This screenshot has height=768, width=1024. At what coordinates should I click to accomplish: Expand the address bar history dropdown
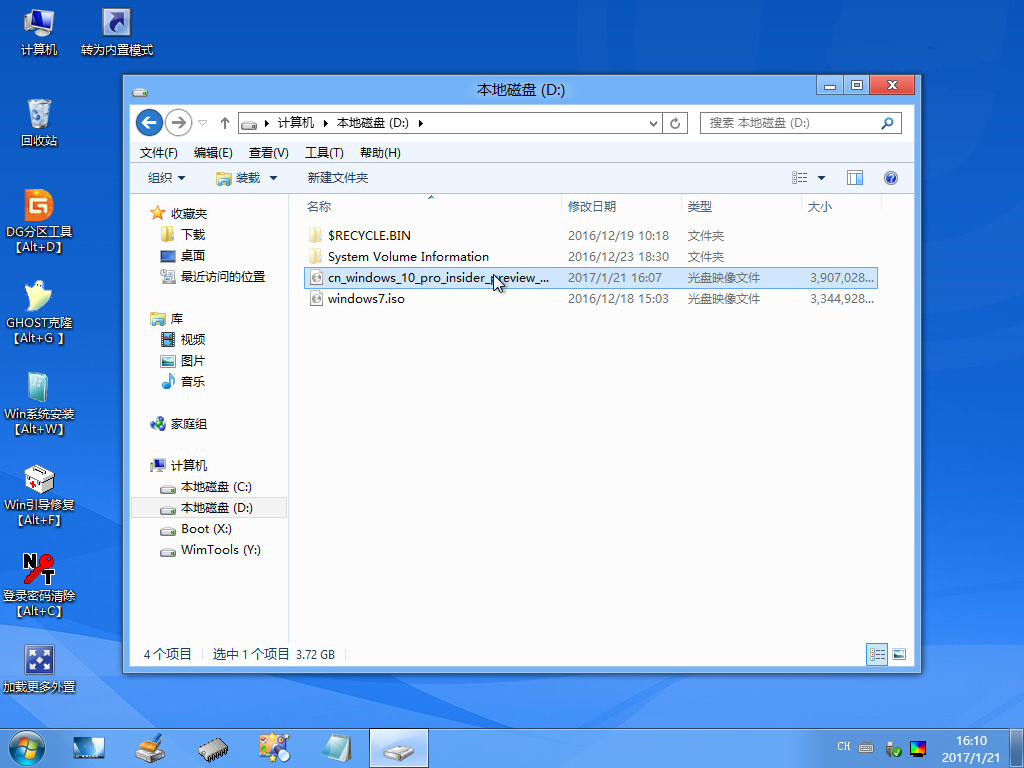click(653, 123)
